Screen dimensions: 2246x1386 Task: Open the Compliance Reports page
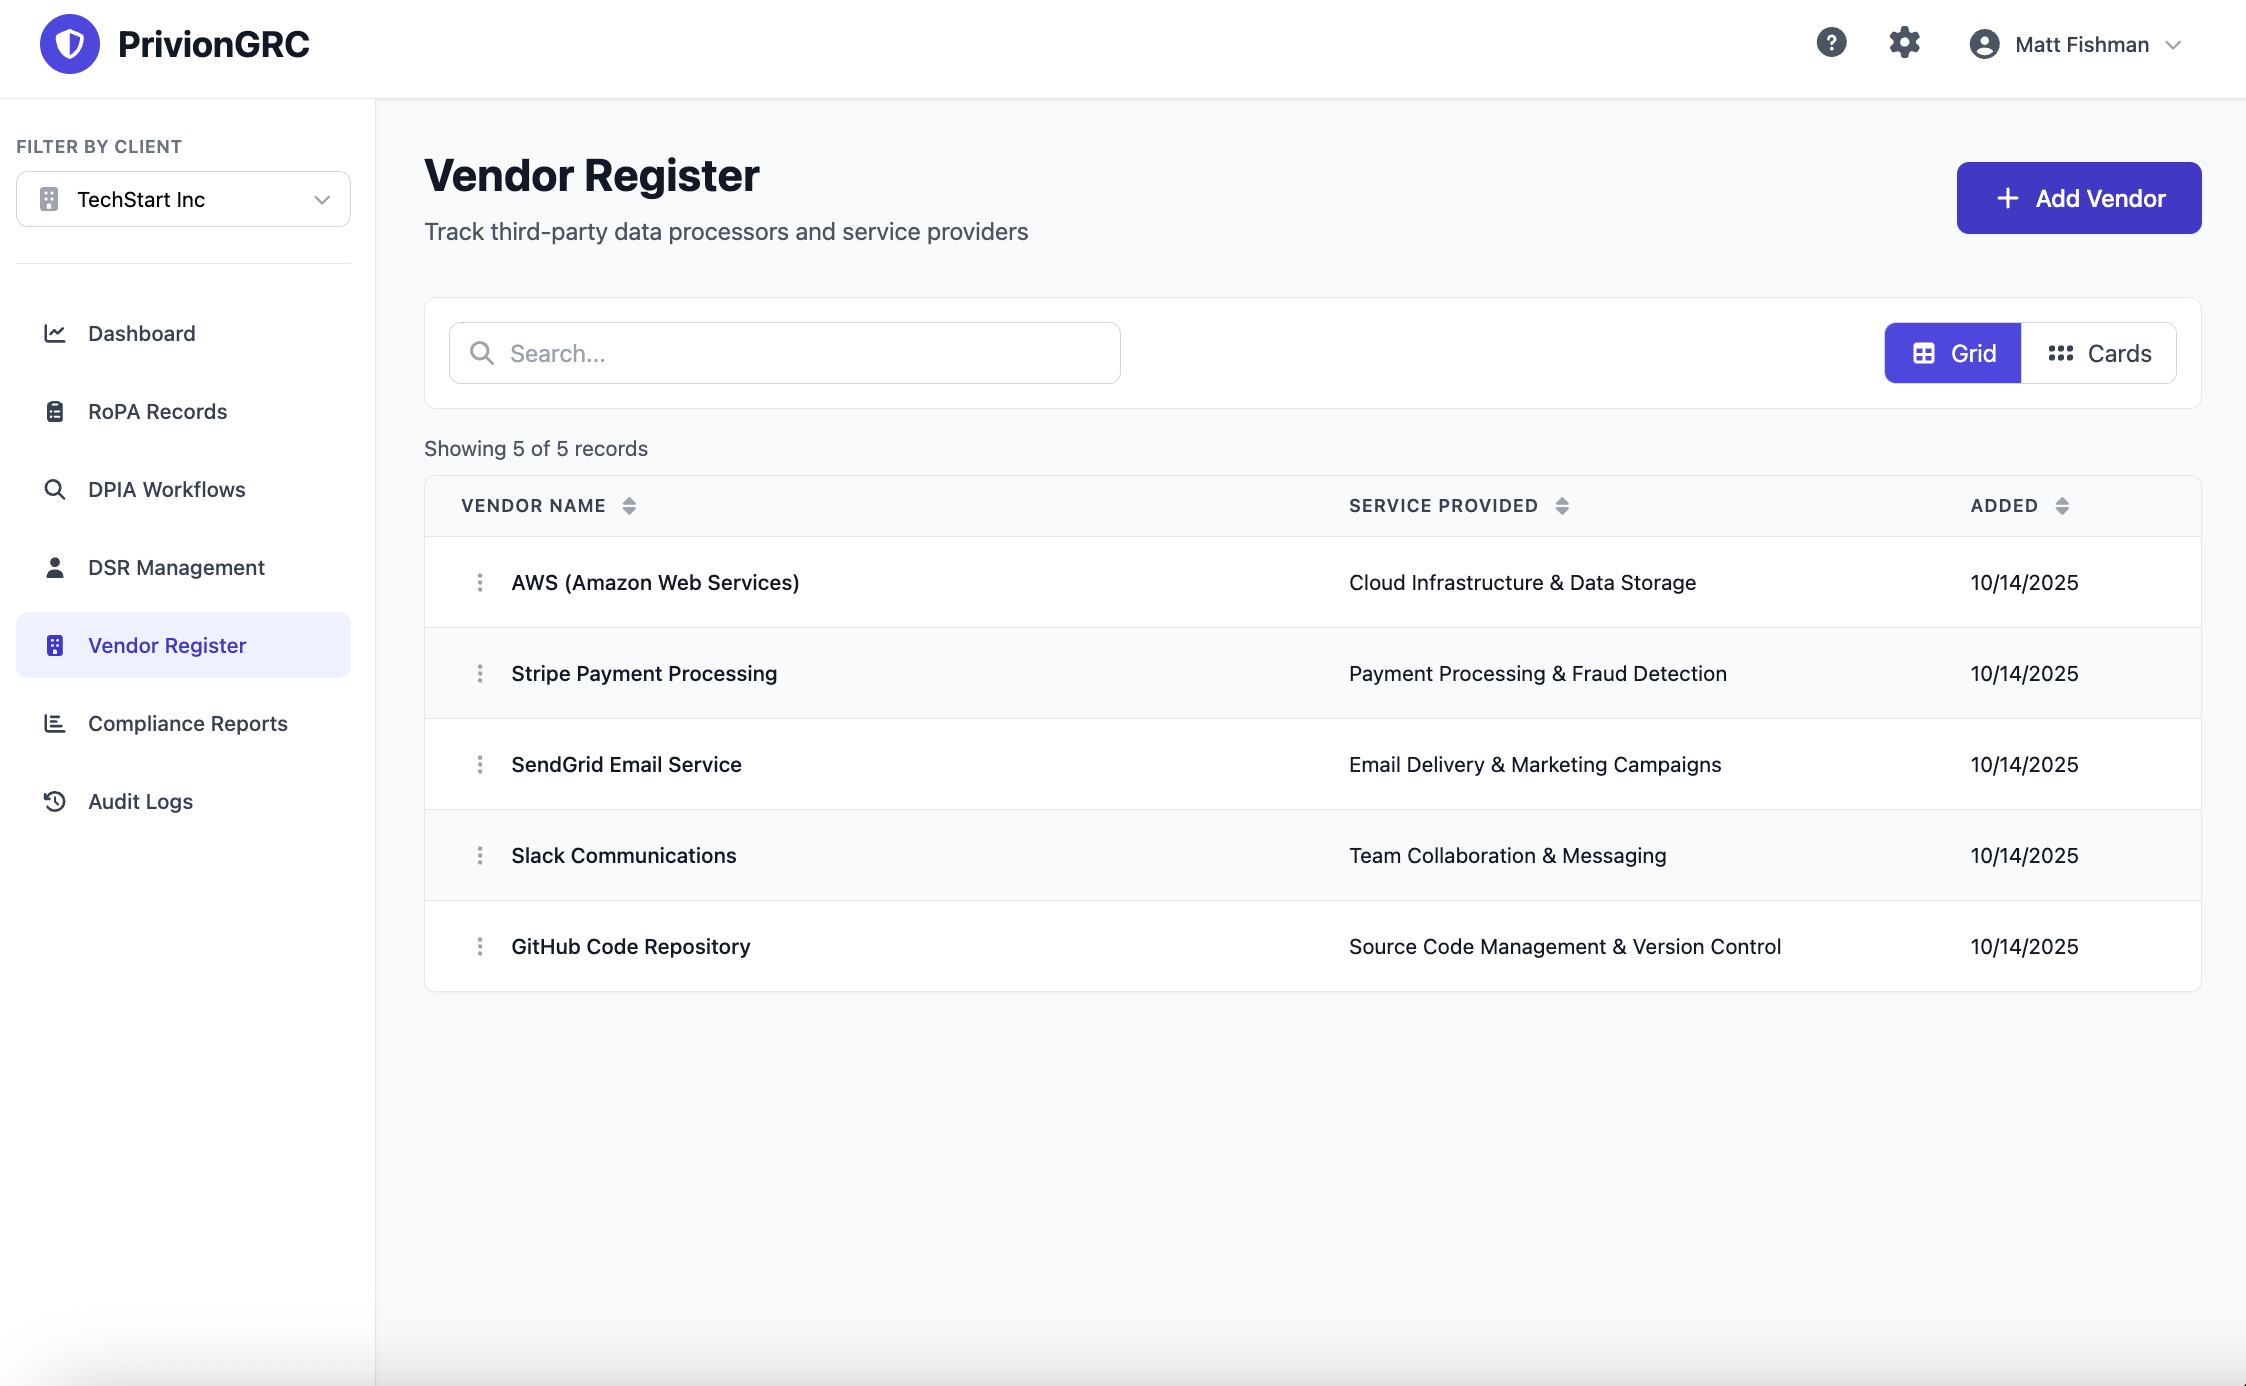pos(187,723)
